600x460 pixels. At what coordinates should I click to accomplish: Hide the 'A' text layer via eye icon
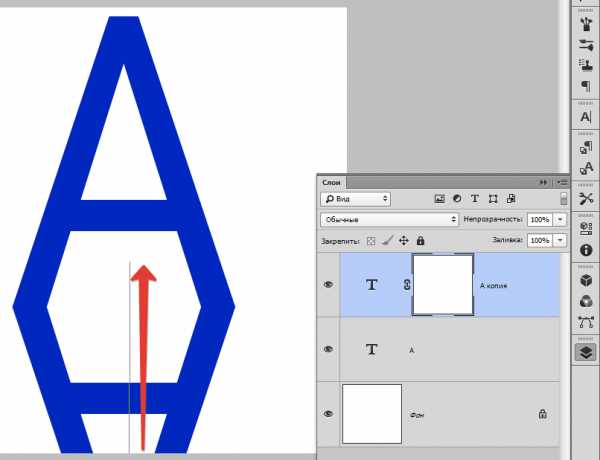coord(328,349)
